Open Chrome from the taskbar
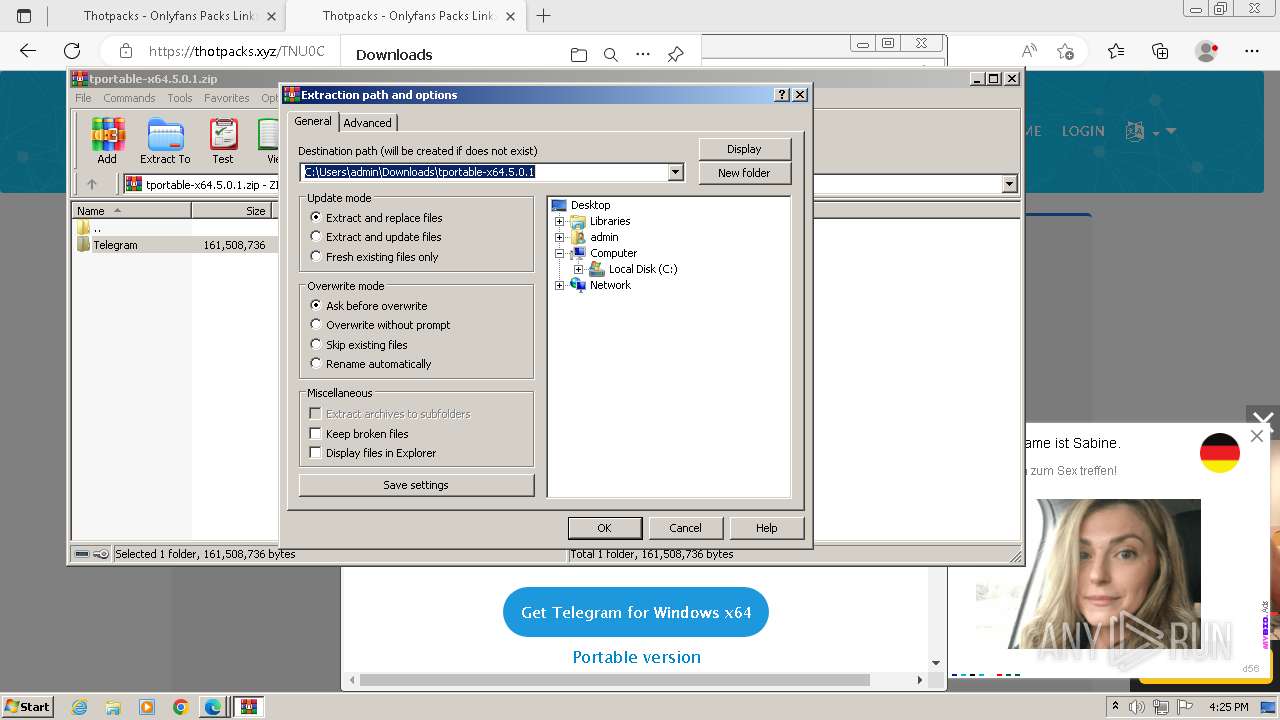The image size is (1280, 720). coord(180,707)
